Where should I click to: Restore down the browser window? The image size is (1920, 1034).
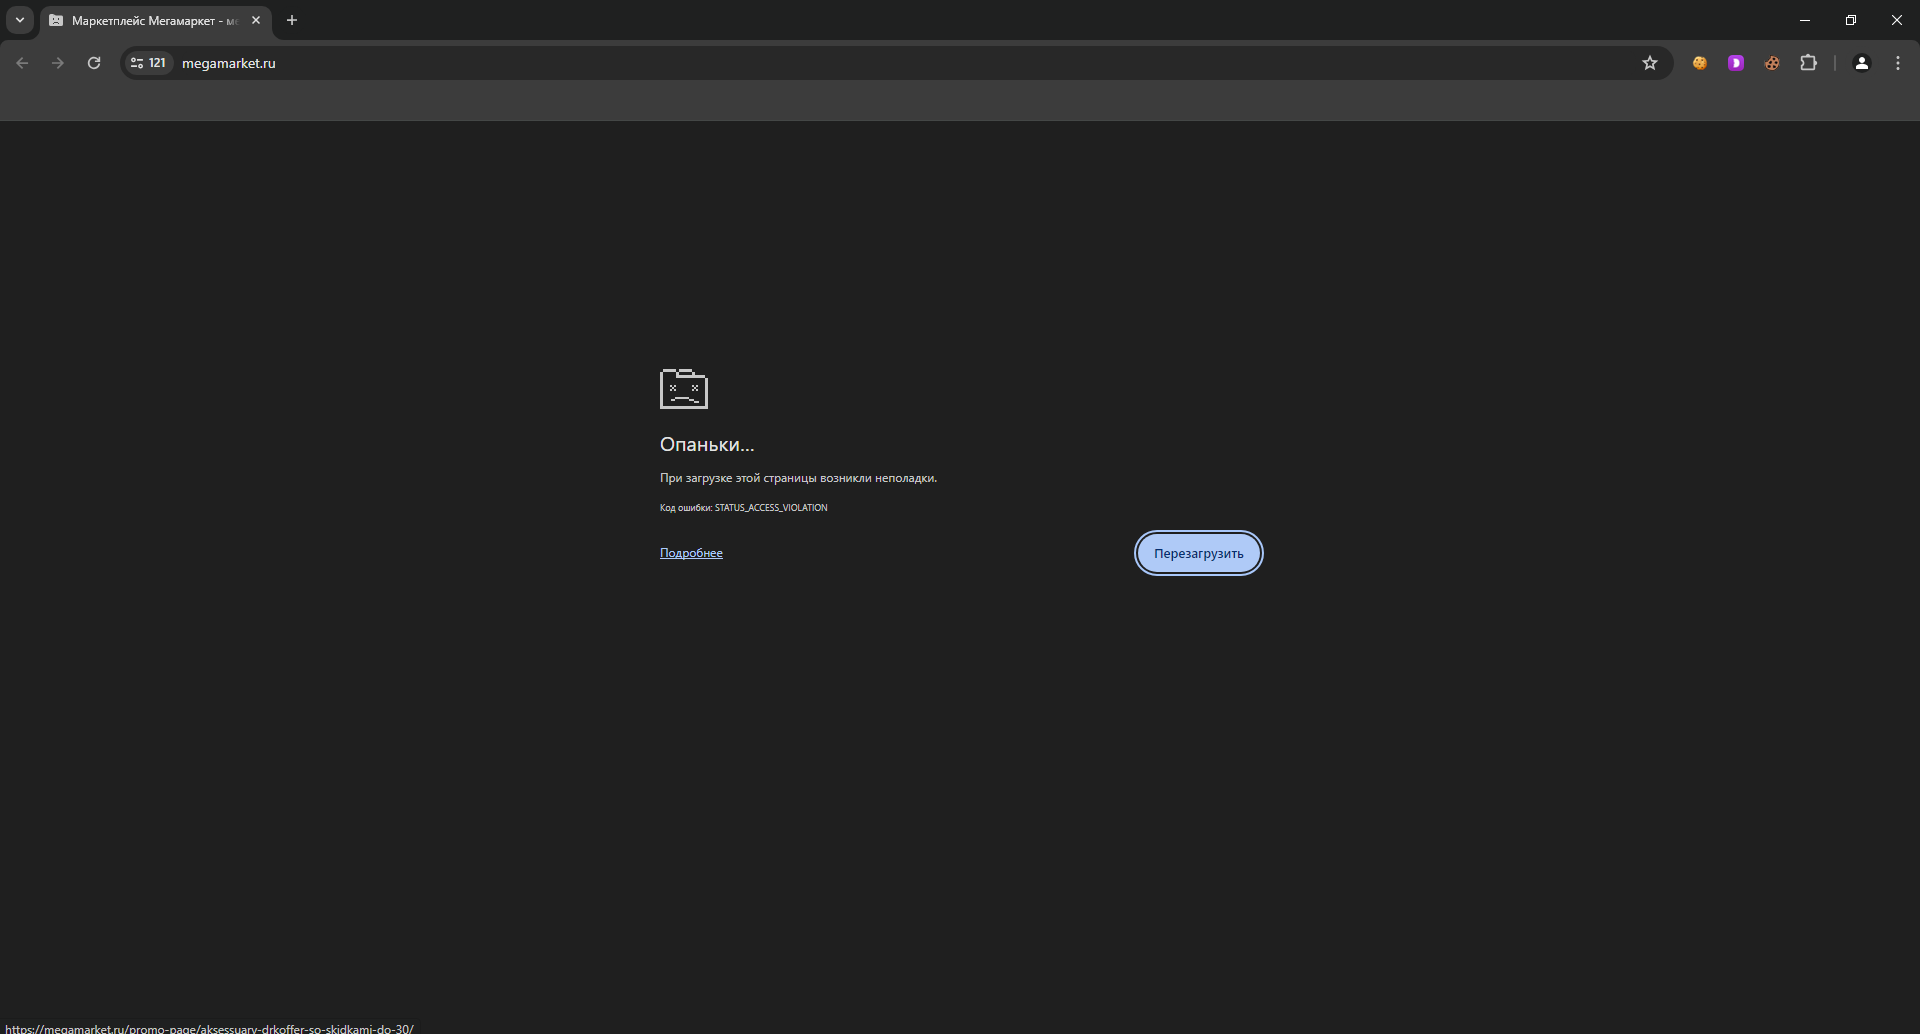click(x=1851, y=20)
